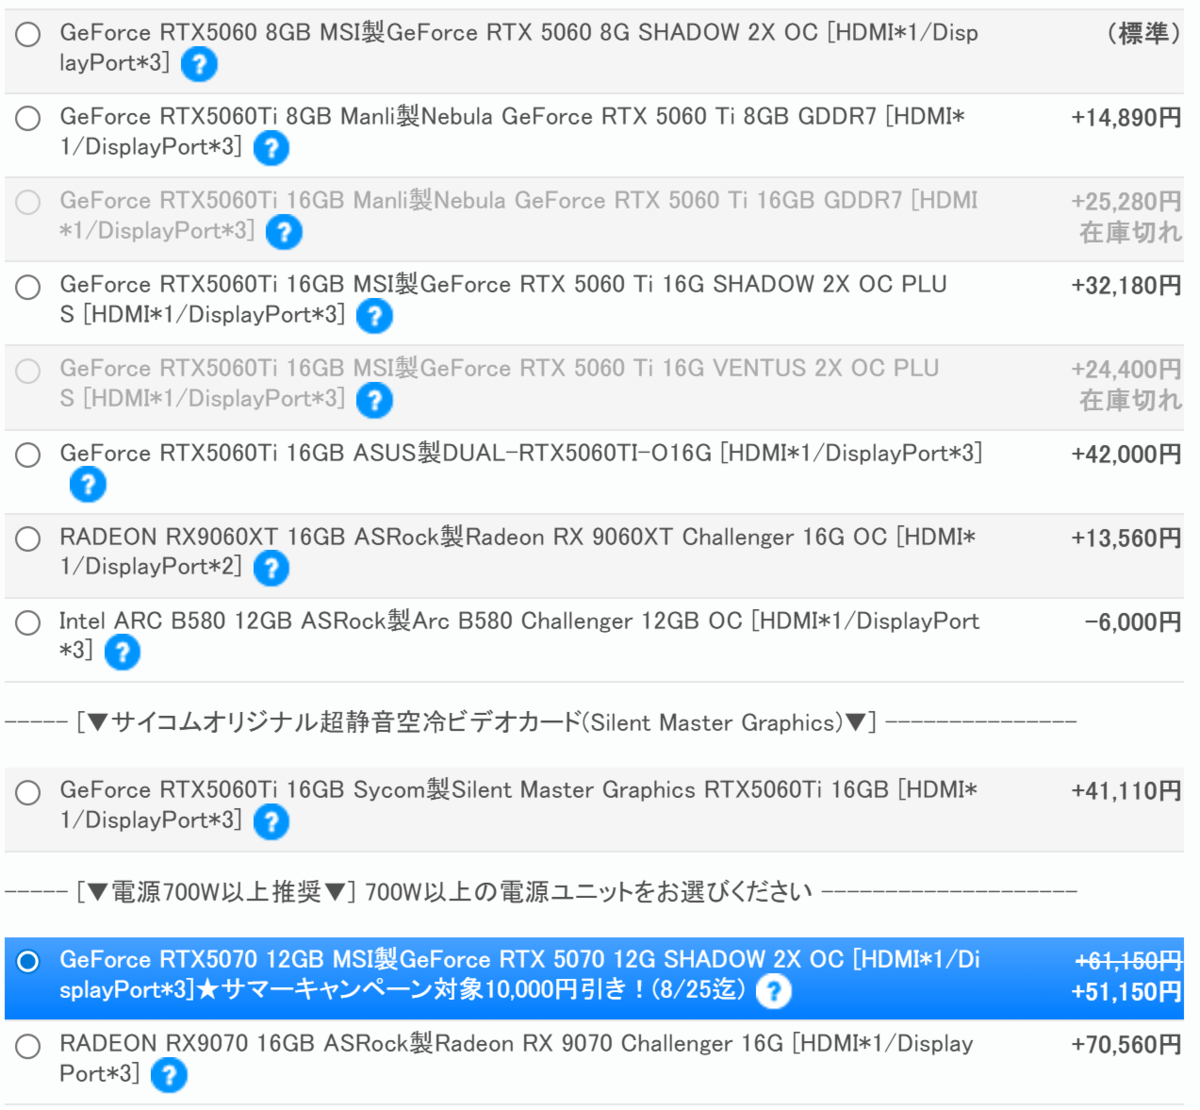Image resolution: width=1200 pixels, height=1110 pixels.
Task: Open help for the Radeon RX 9070 Challenger 16G
Action: pyautogui.click(x=168, y=1075)
